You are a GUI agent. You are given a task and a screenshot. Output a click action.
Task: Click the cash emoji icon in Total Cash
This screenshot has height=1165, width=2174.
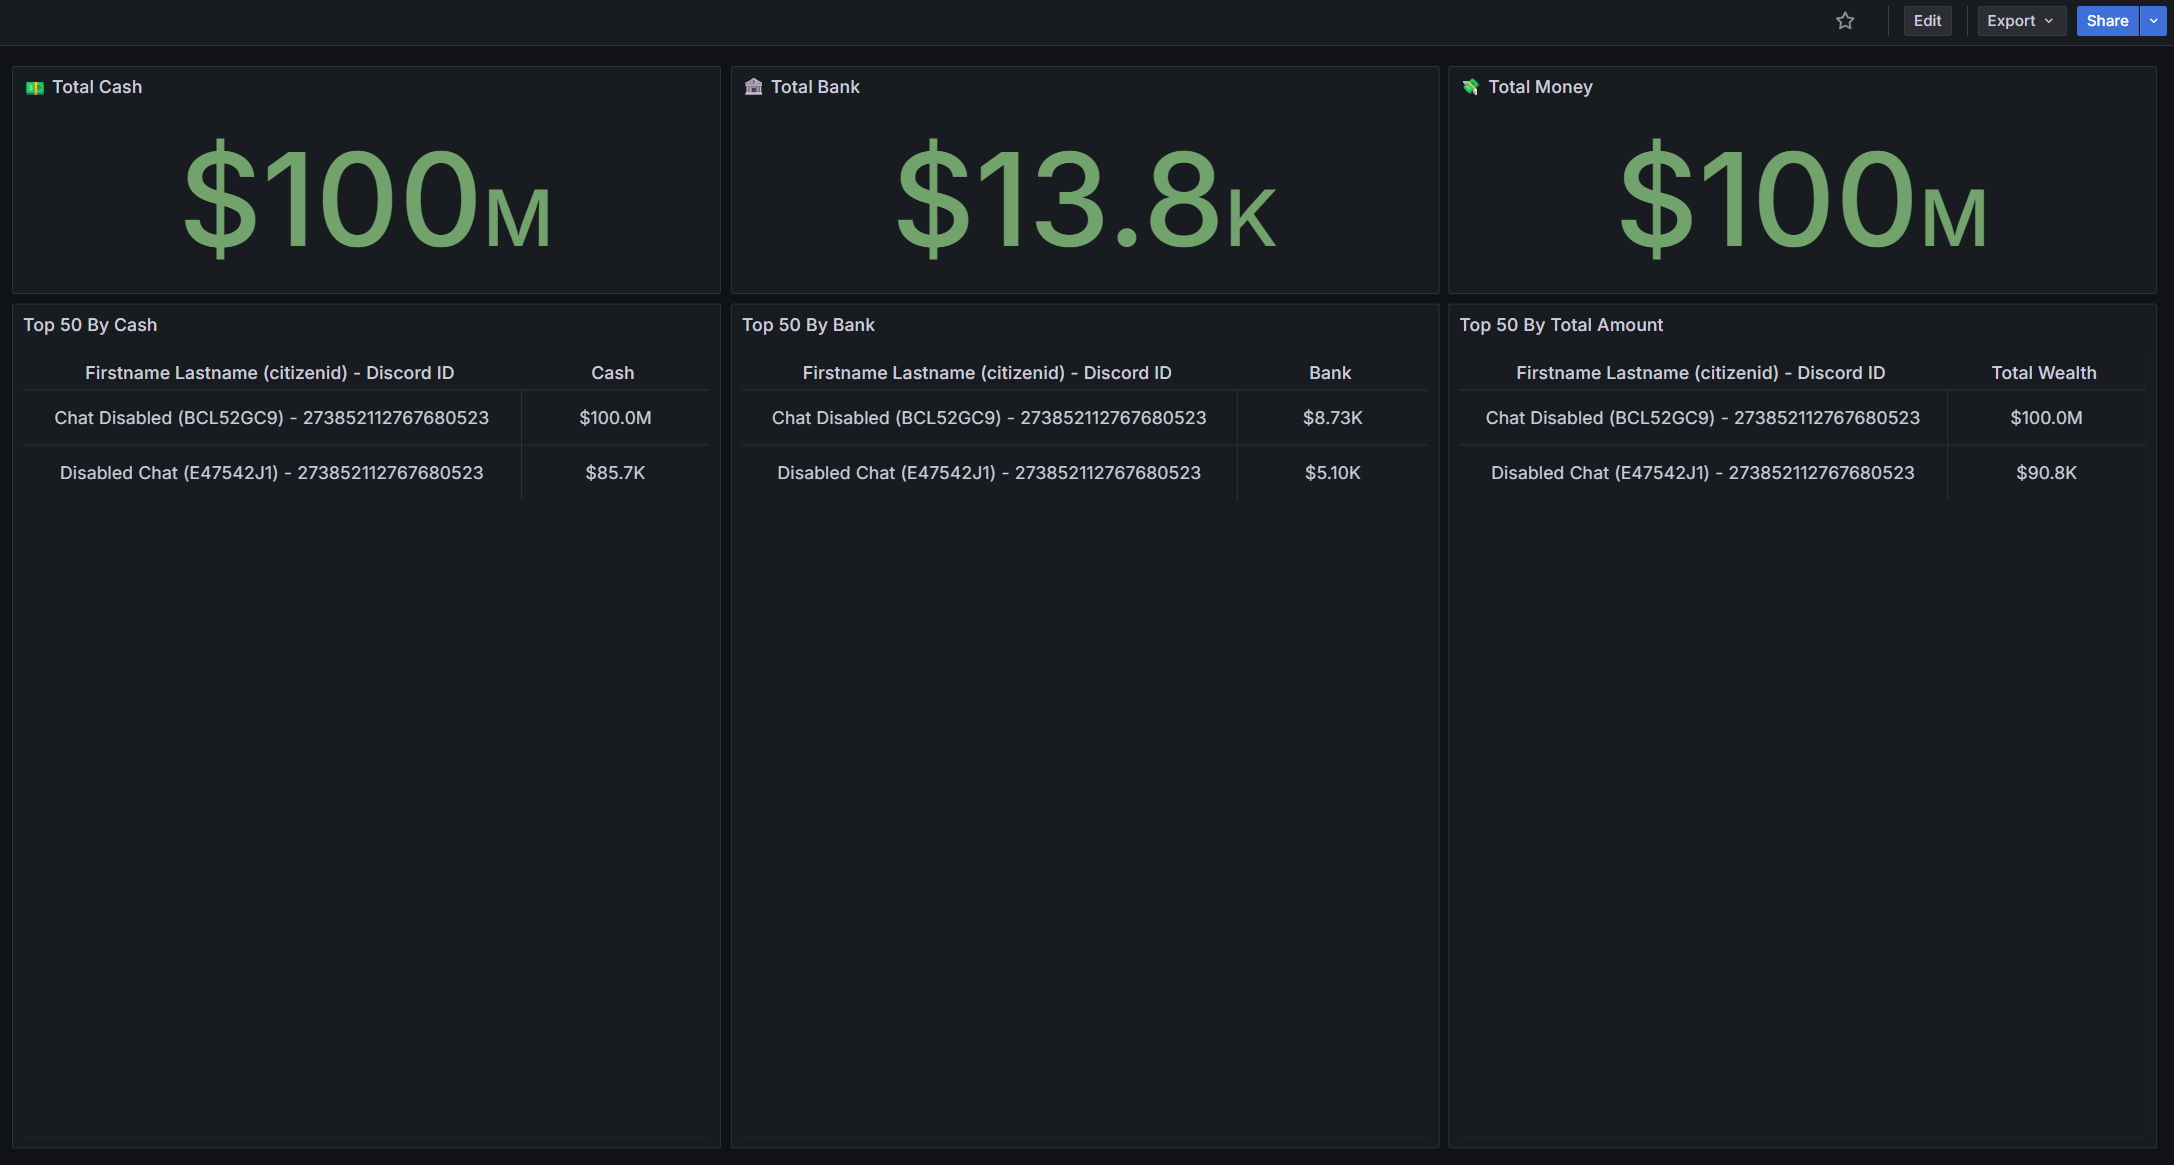(x=35, y=88)
